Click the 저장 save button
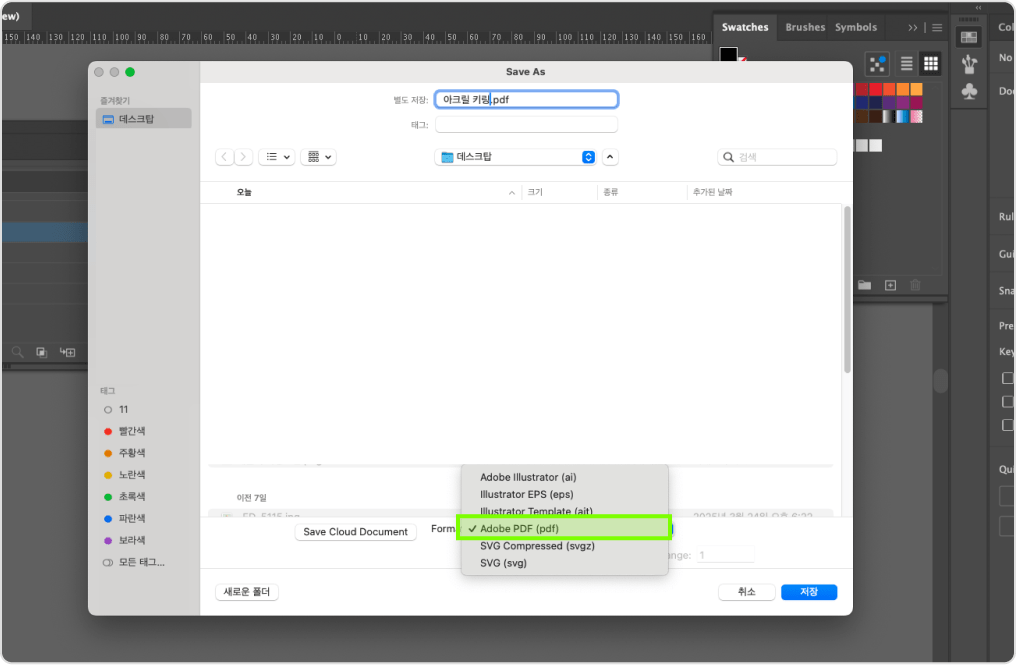The image size is (1016, 665). (x=809, y=592)
